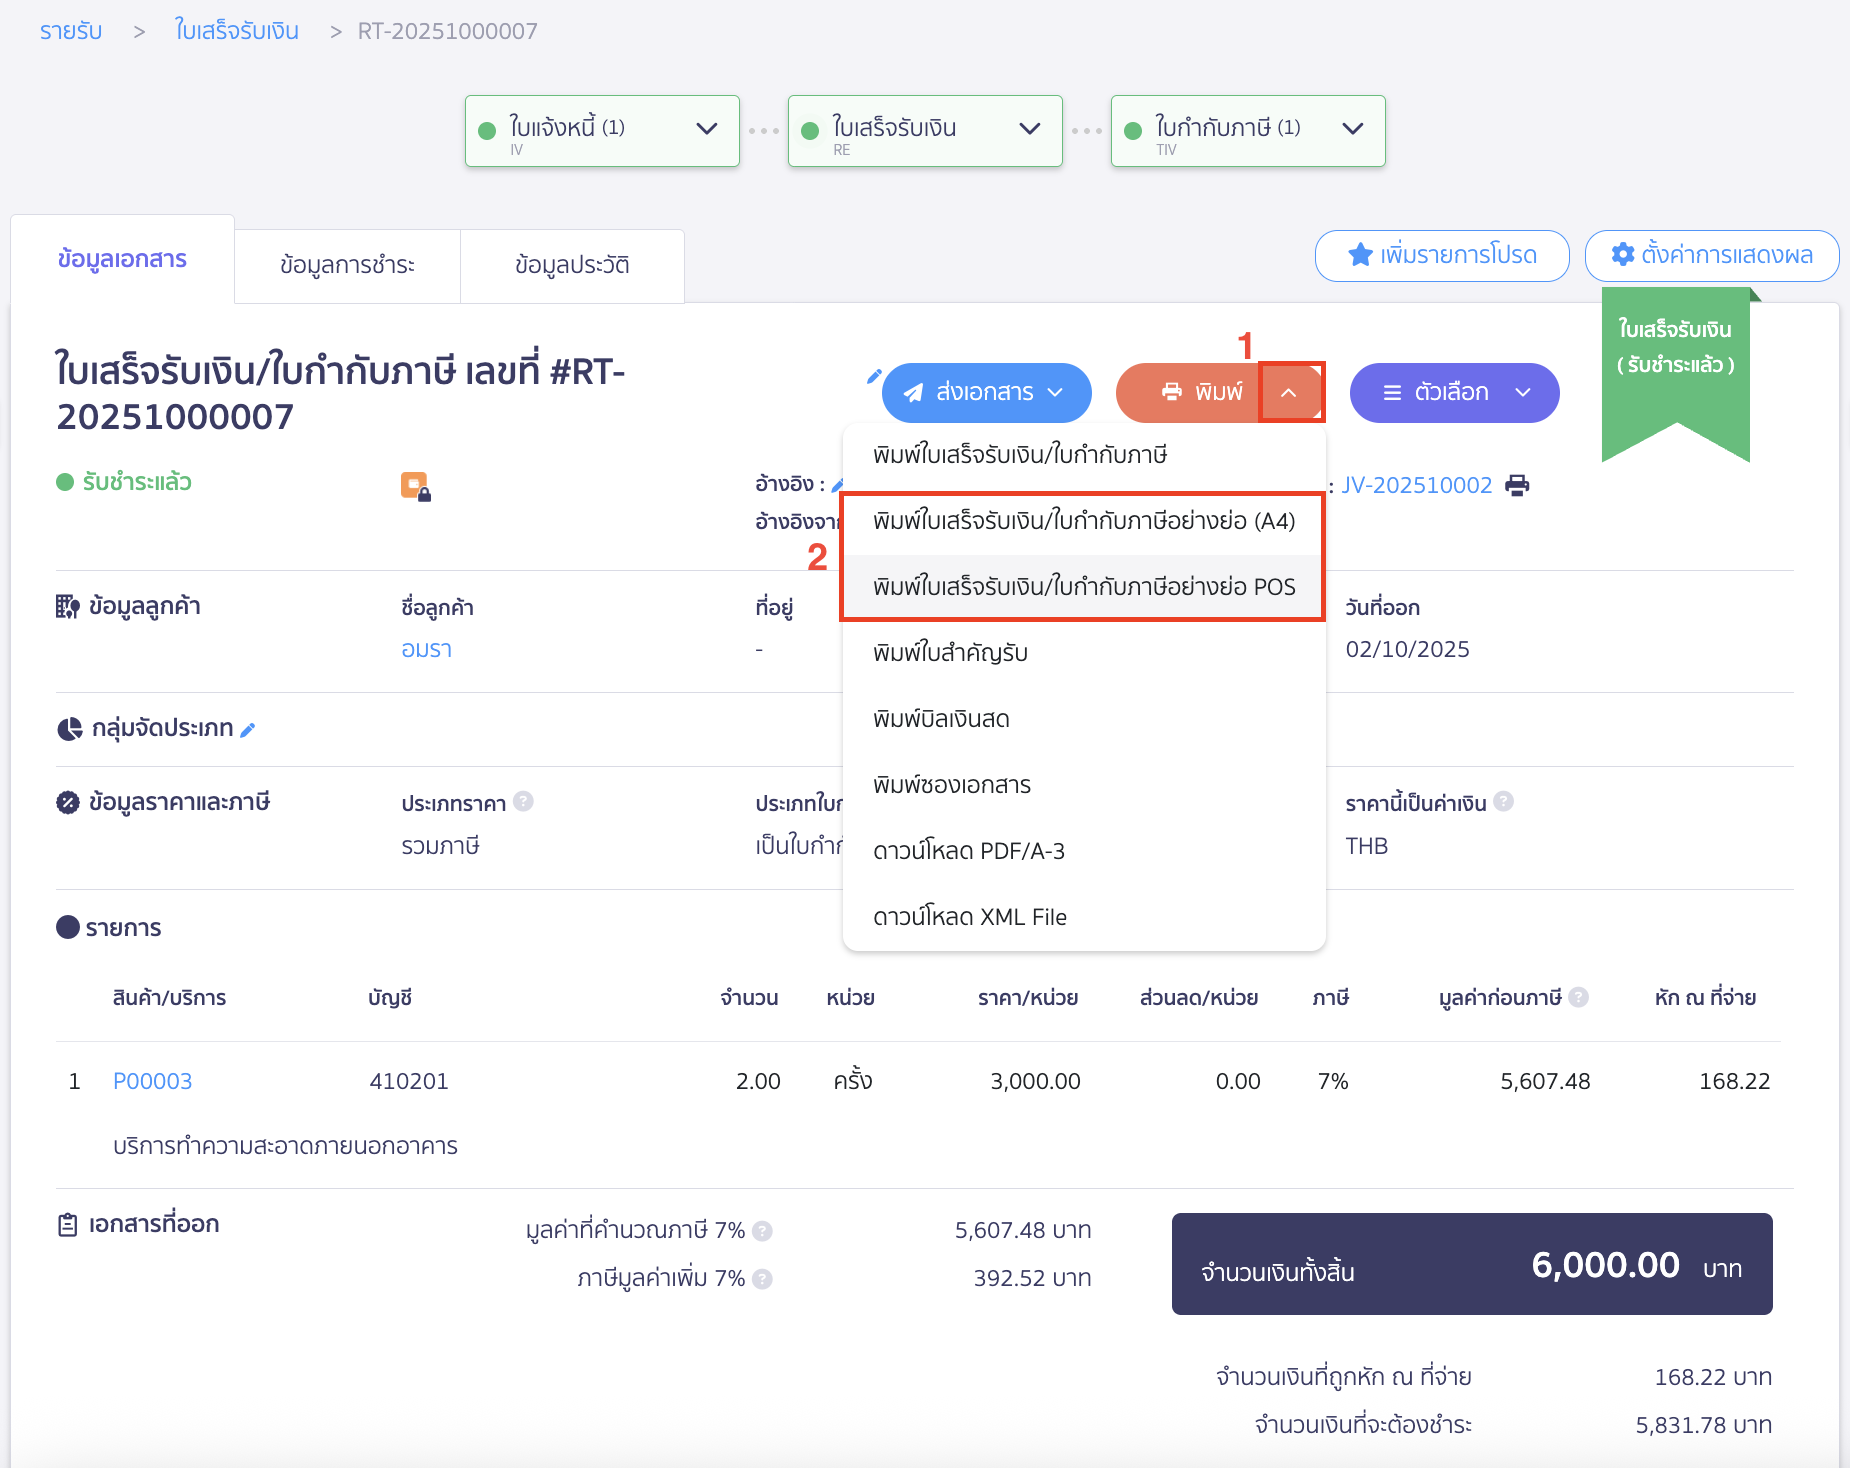
Task: Open display settings via the gear icon
Action: click(x=1622, y=254)
